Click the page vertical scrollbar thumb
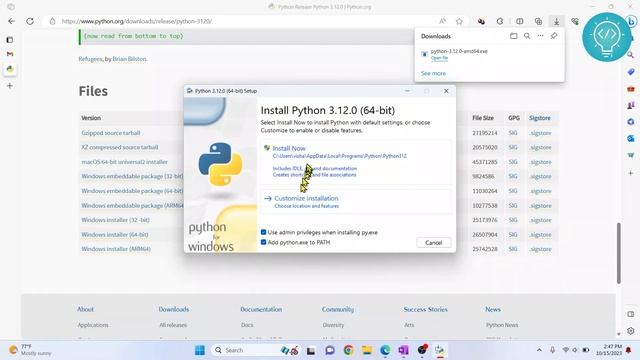 coord(619,253)
